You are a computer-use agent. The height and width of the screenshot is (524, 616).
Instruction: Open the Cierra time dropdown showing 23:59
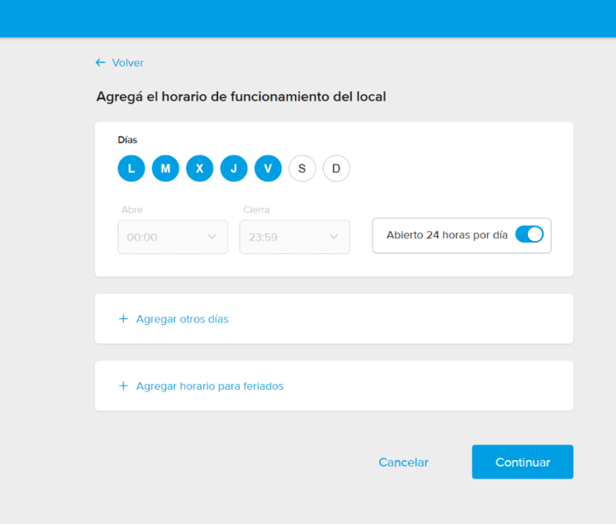295,237
